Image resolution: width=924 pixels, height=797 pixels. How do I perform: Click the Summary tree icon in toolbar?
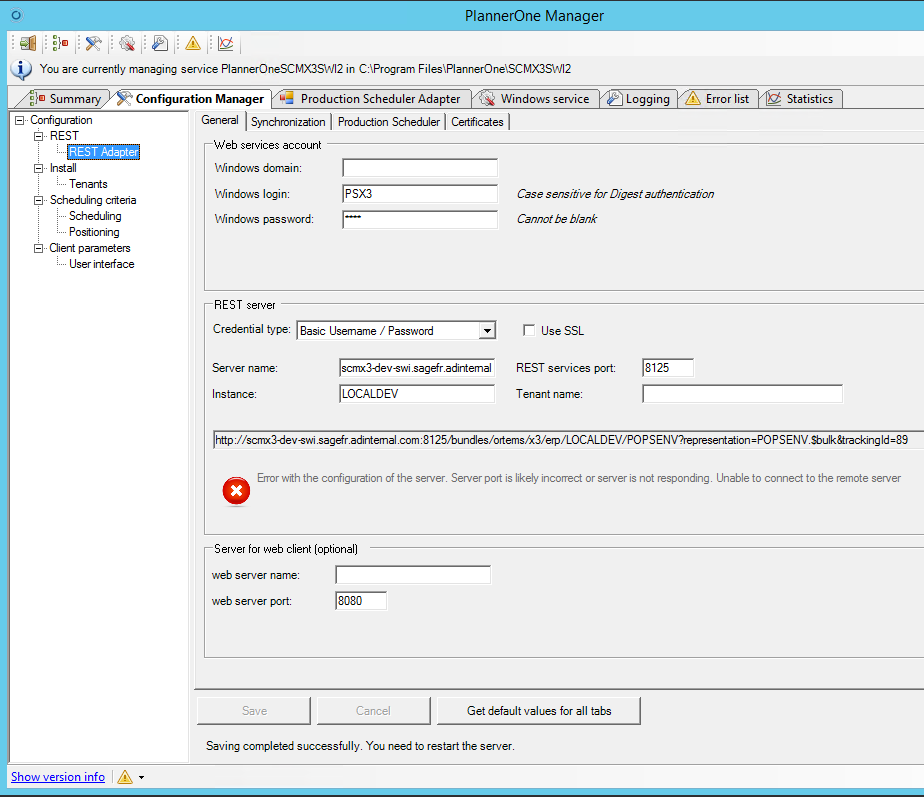(61, 43)
